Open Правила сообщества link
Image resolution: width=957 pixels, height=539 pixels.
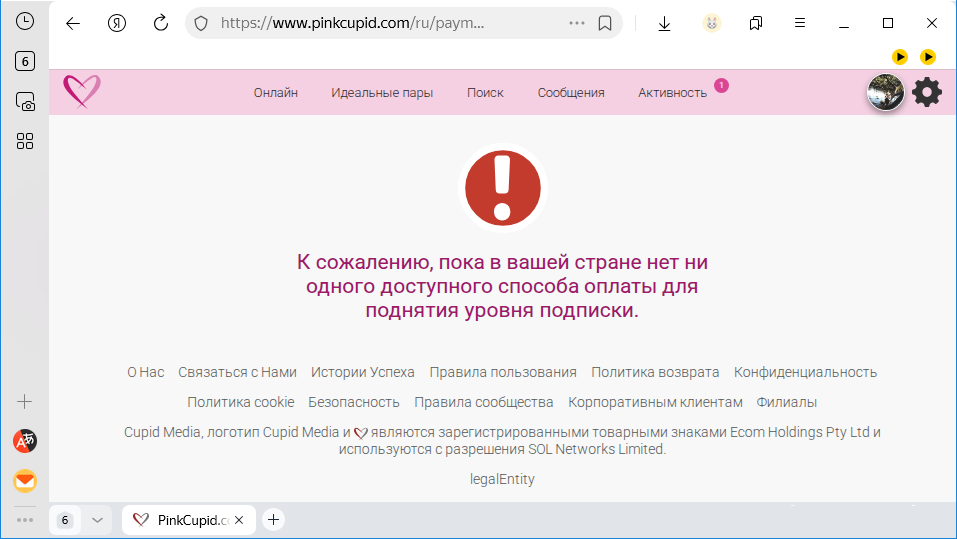(x=484, y=402)
